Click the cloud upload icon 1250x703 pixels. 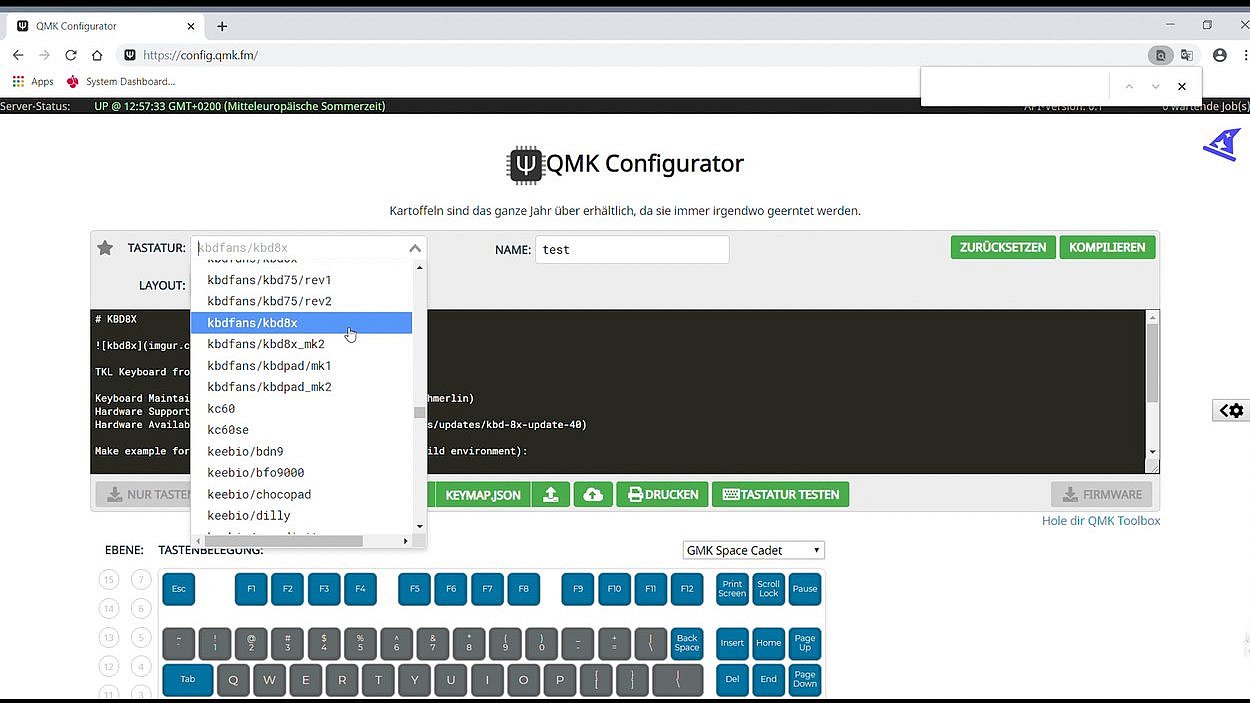[593, 494]
